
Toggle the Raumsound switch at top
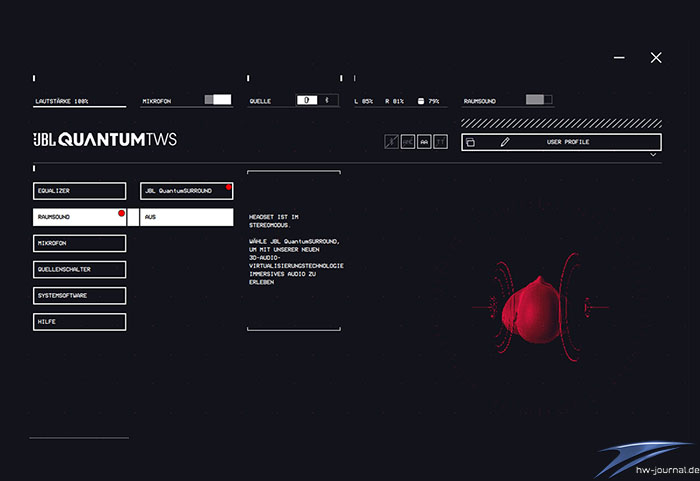pyautogui.click(x=539, y=100)
